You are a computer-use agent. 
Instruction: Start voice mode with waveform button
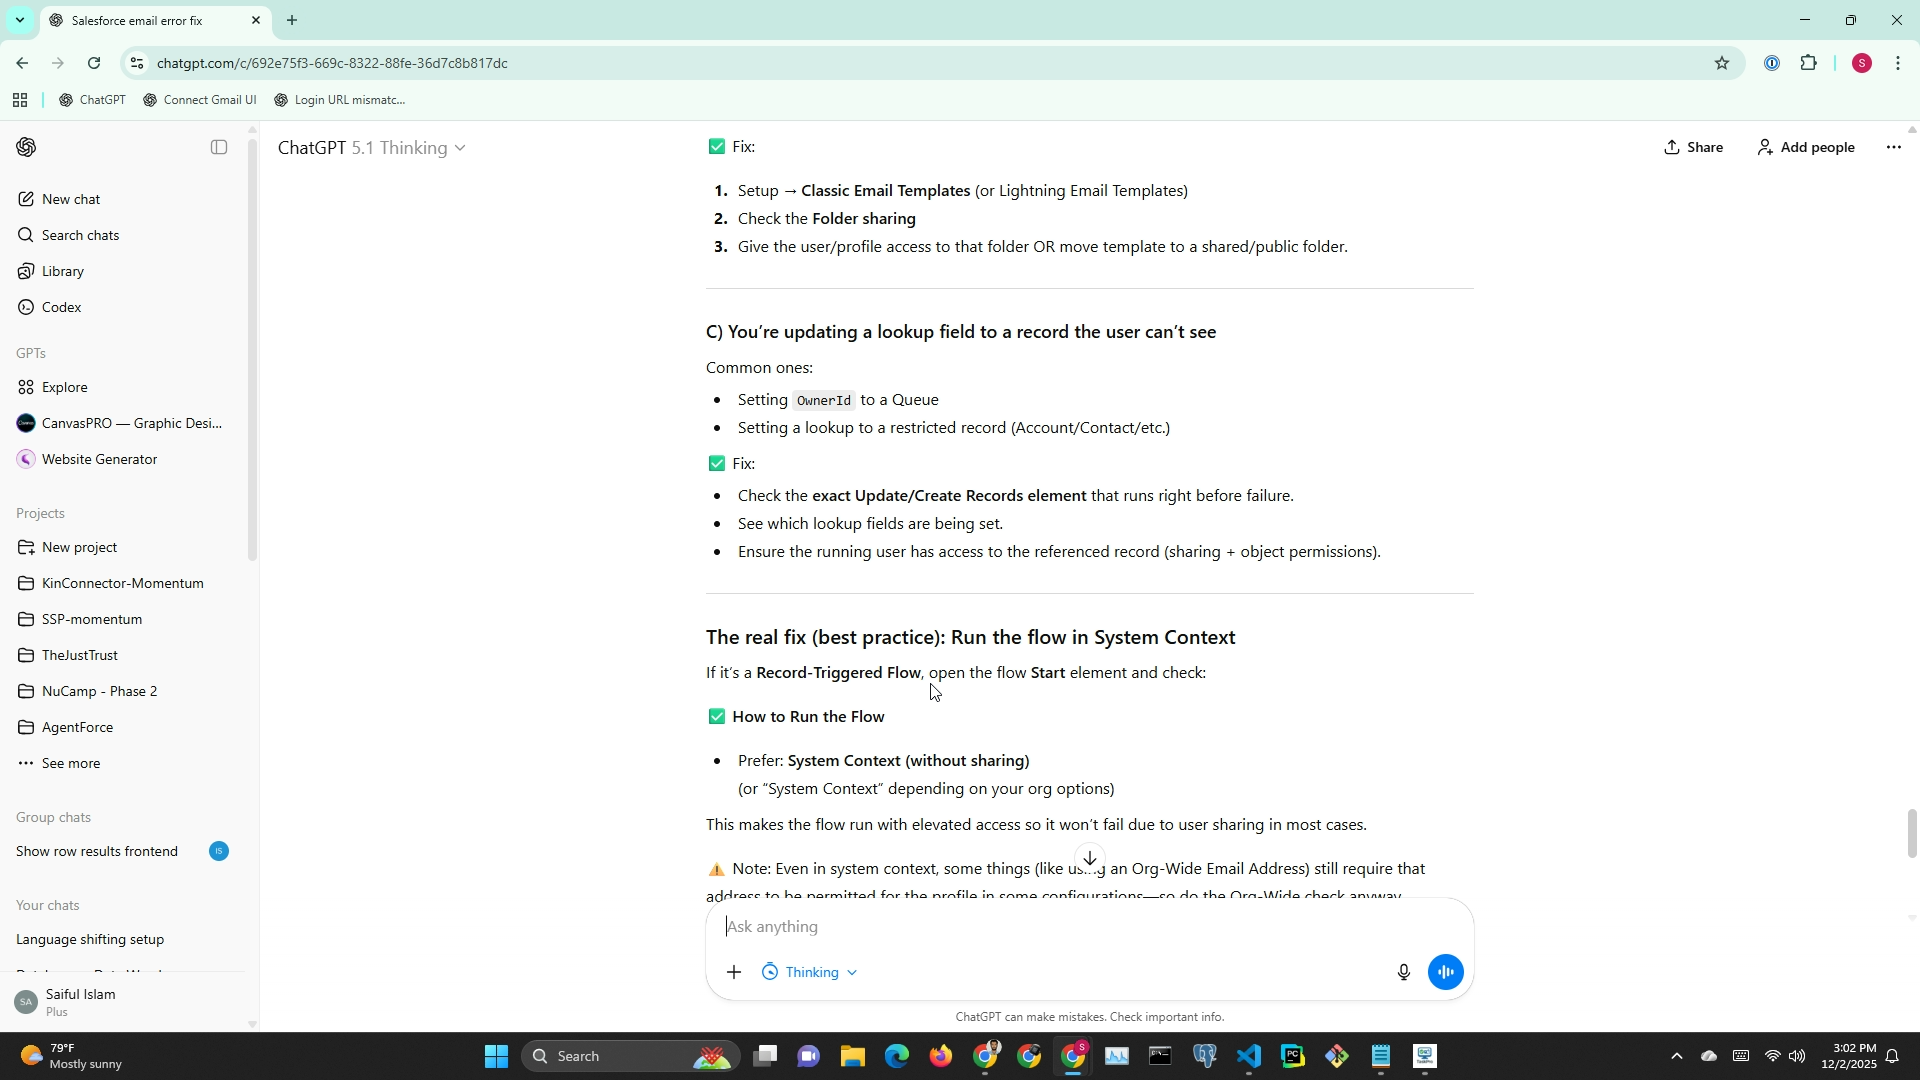[1445, 972]
